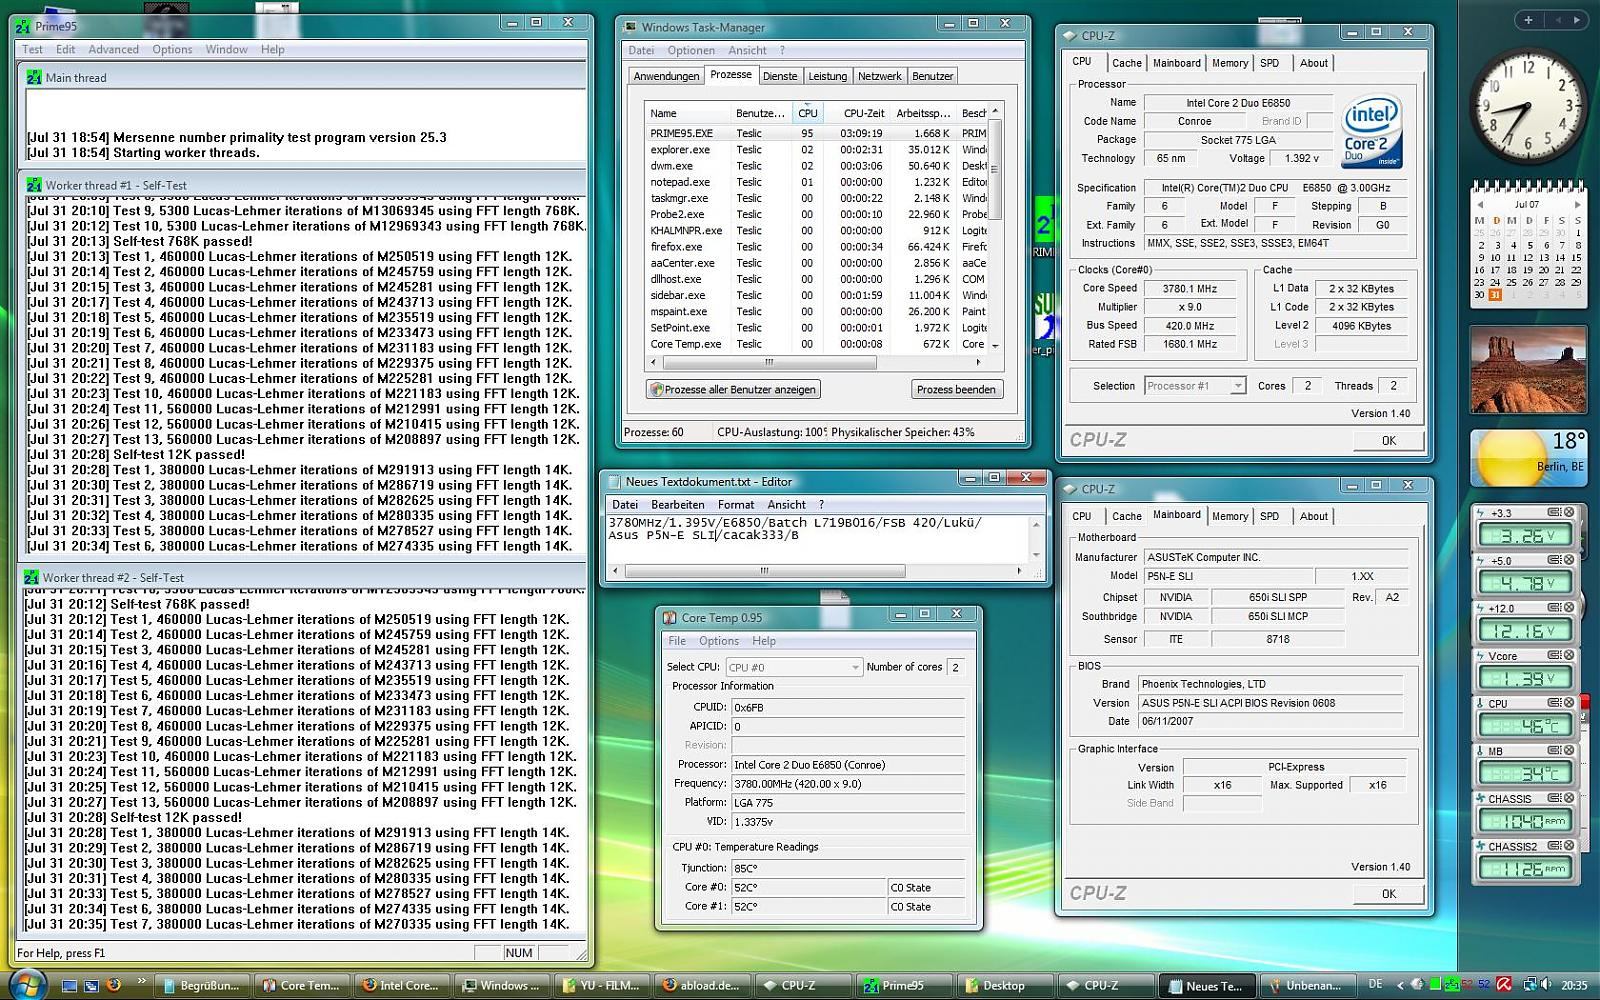The width and height of the screenshot is (1600, 1000).
Task: Click OK in CPU-Z processor window
Action: point(1388,441)
